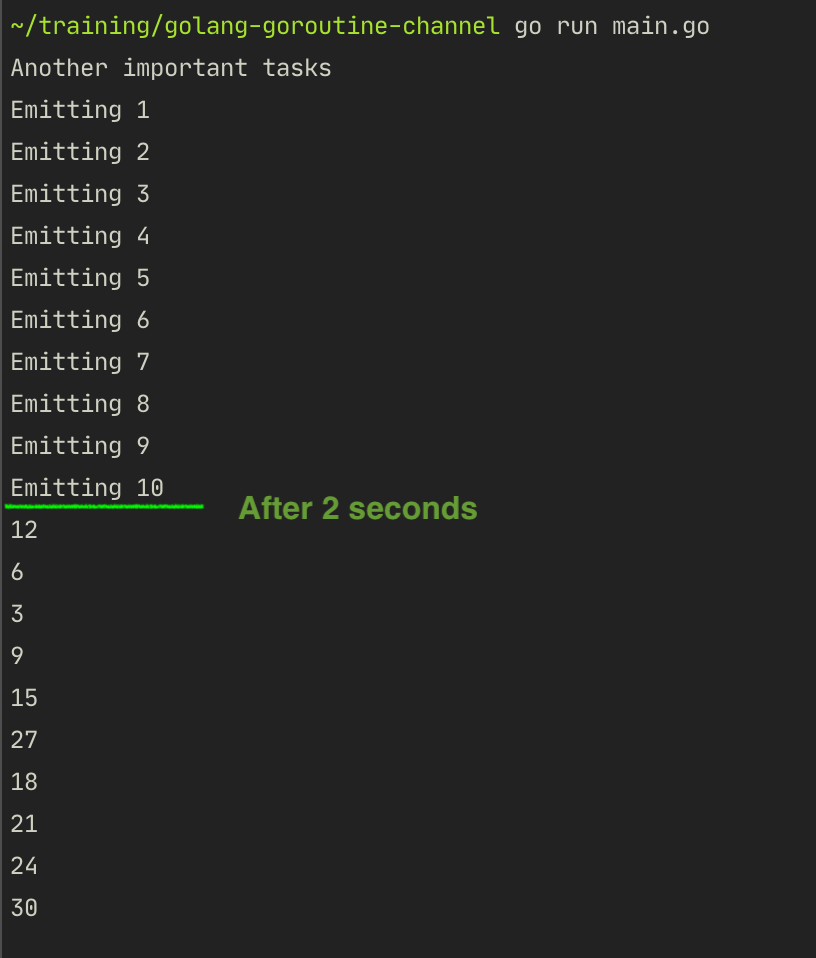Click the output value 6
The width and height of the screenshot is (816, 958).
point(17,572)
